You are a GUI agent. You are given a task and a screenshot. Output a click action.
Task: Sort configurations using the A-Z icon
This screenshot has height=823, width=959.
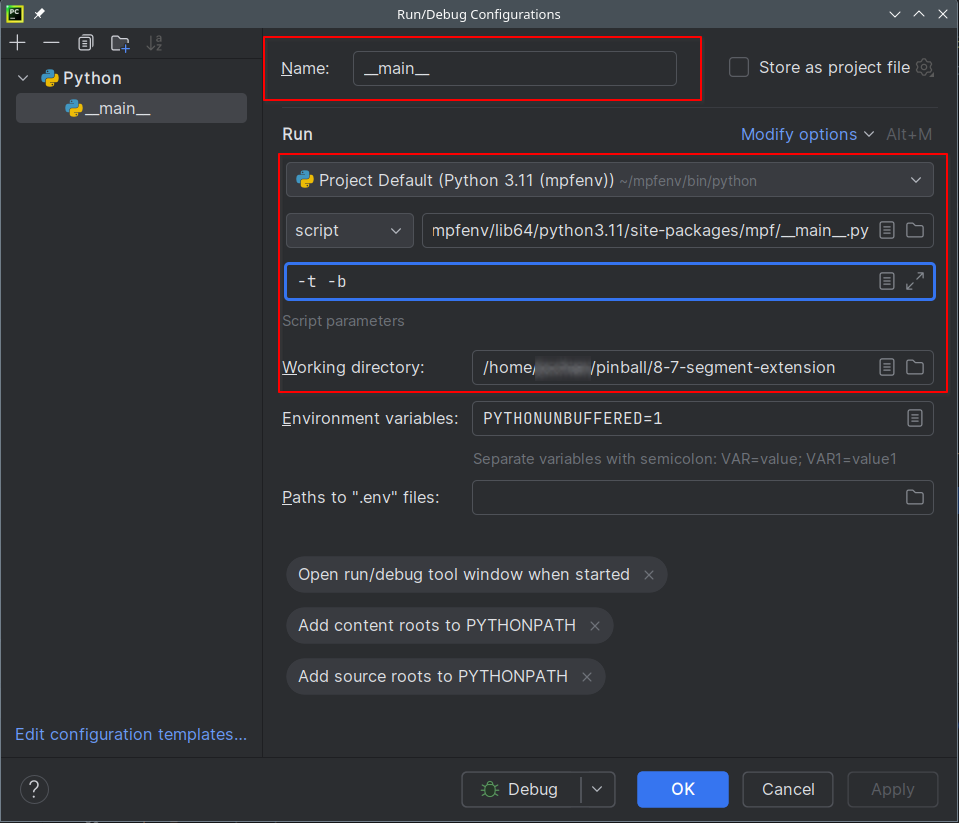154,43
